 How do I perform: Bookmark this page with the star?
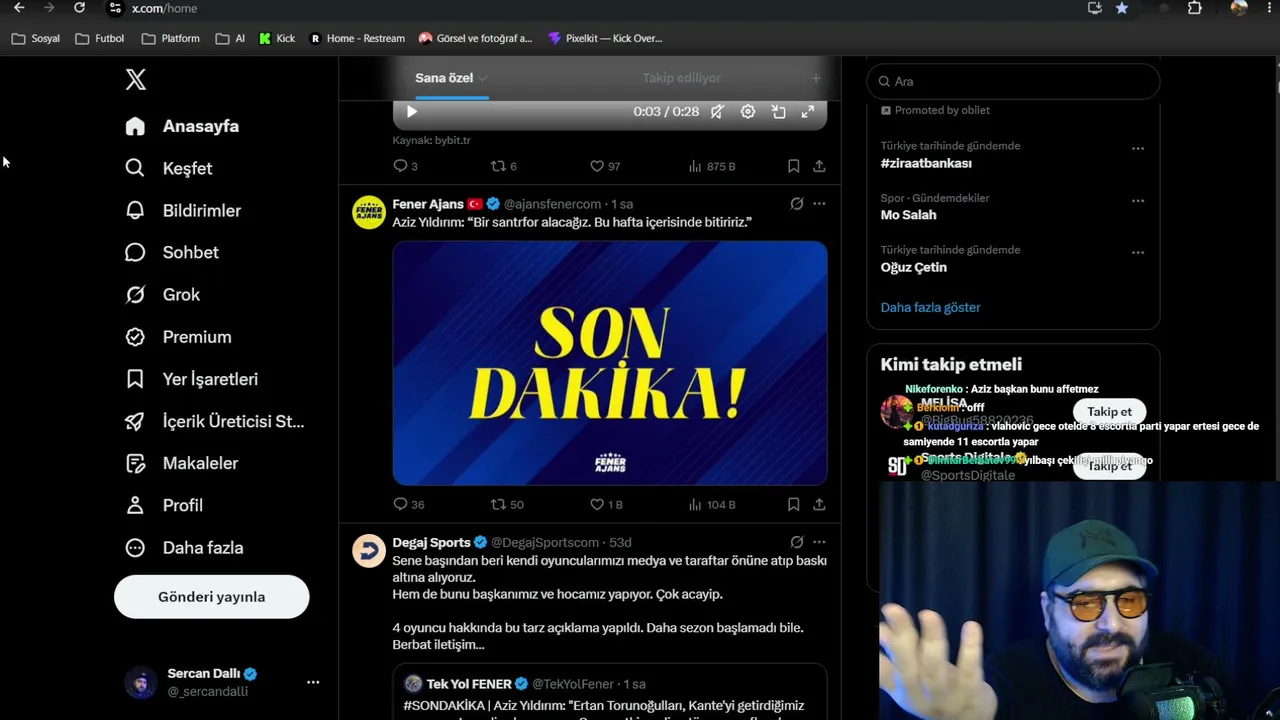(x=1122, y=8)
